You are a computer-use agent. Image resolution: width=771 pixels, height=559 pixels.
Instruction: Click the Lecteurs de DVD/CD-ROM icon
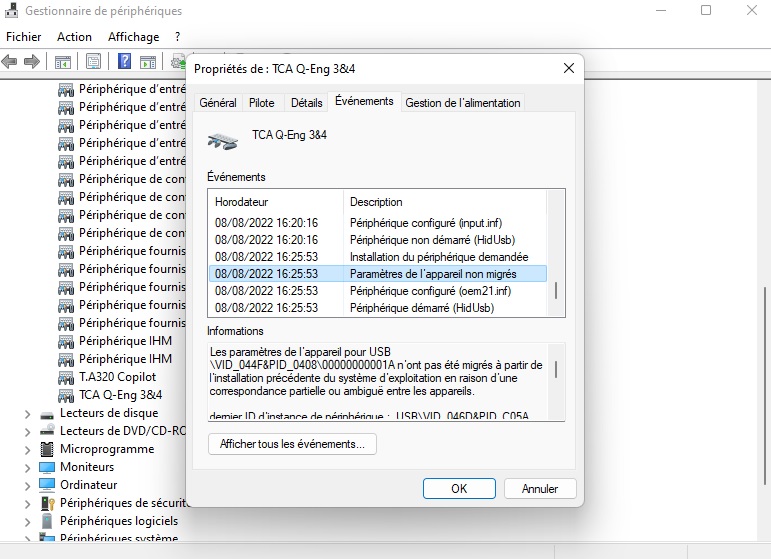pos(47,431)
